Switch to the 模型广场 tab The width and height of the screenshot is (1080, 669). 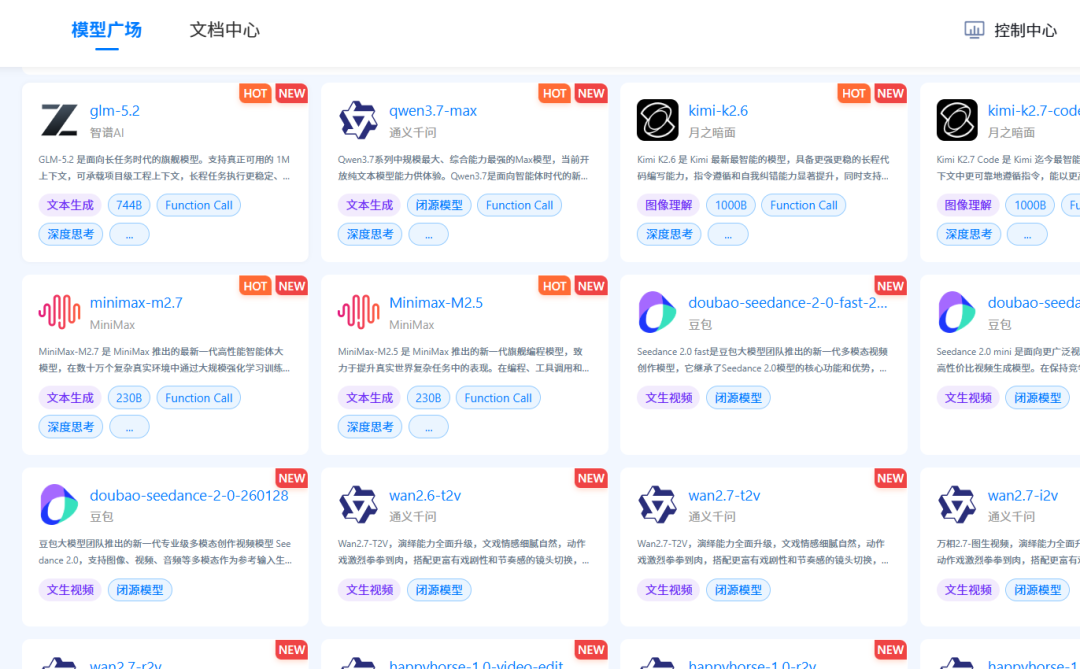coord(107,30)
